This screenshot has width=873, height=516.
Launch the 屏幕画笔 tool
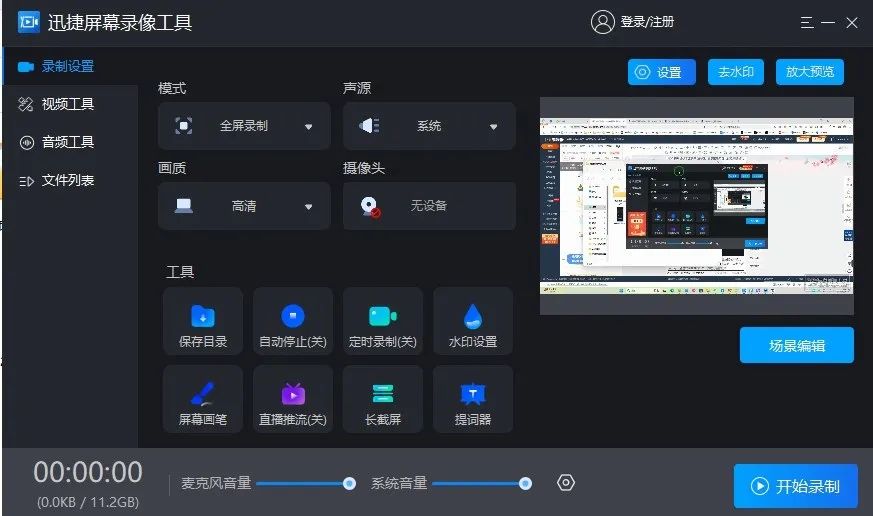[x=203, y=399]
